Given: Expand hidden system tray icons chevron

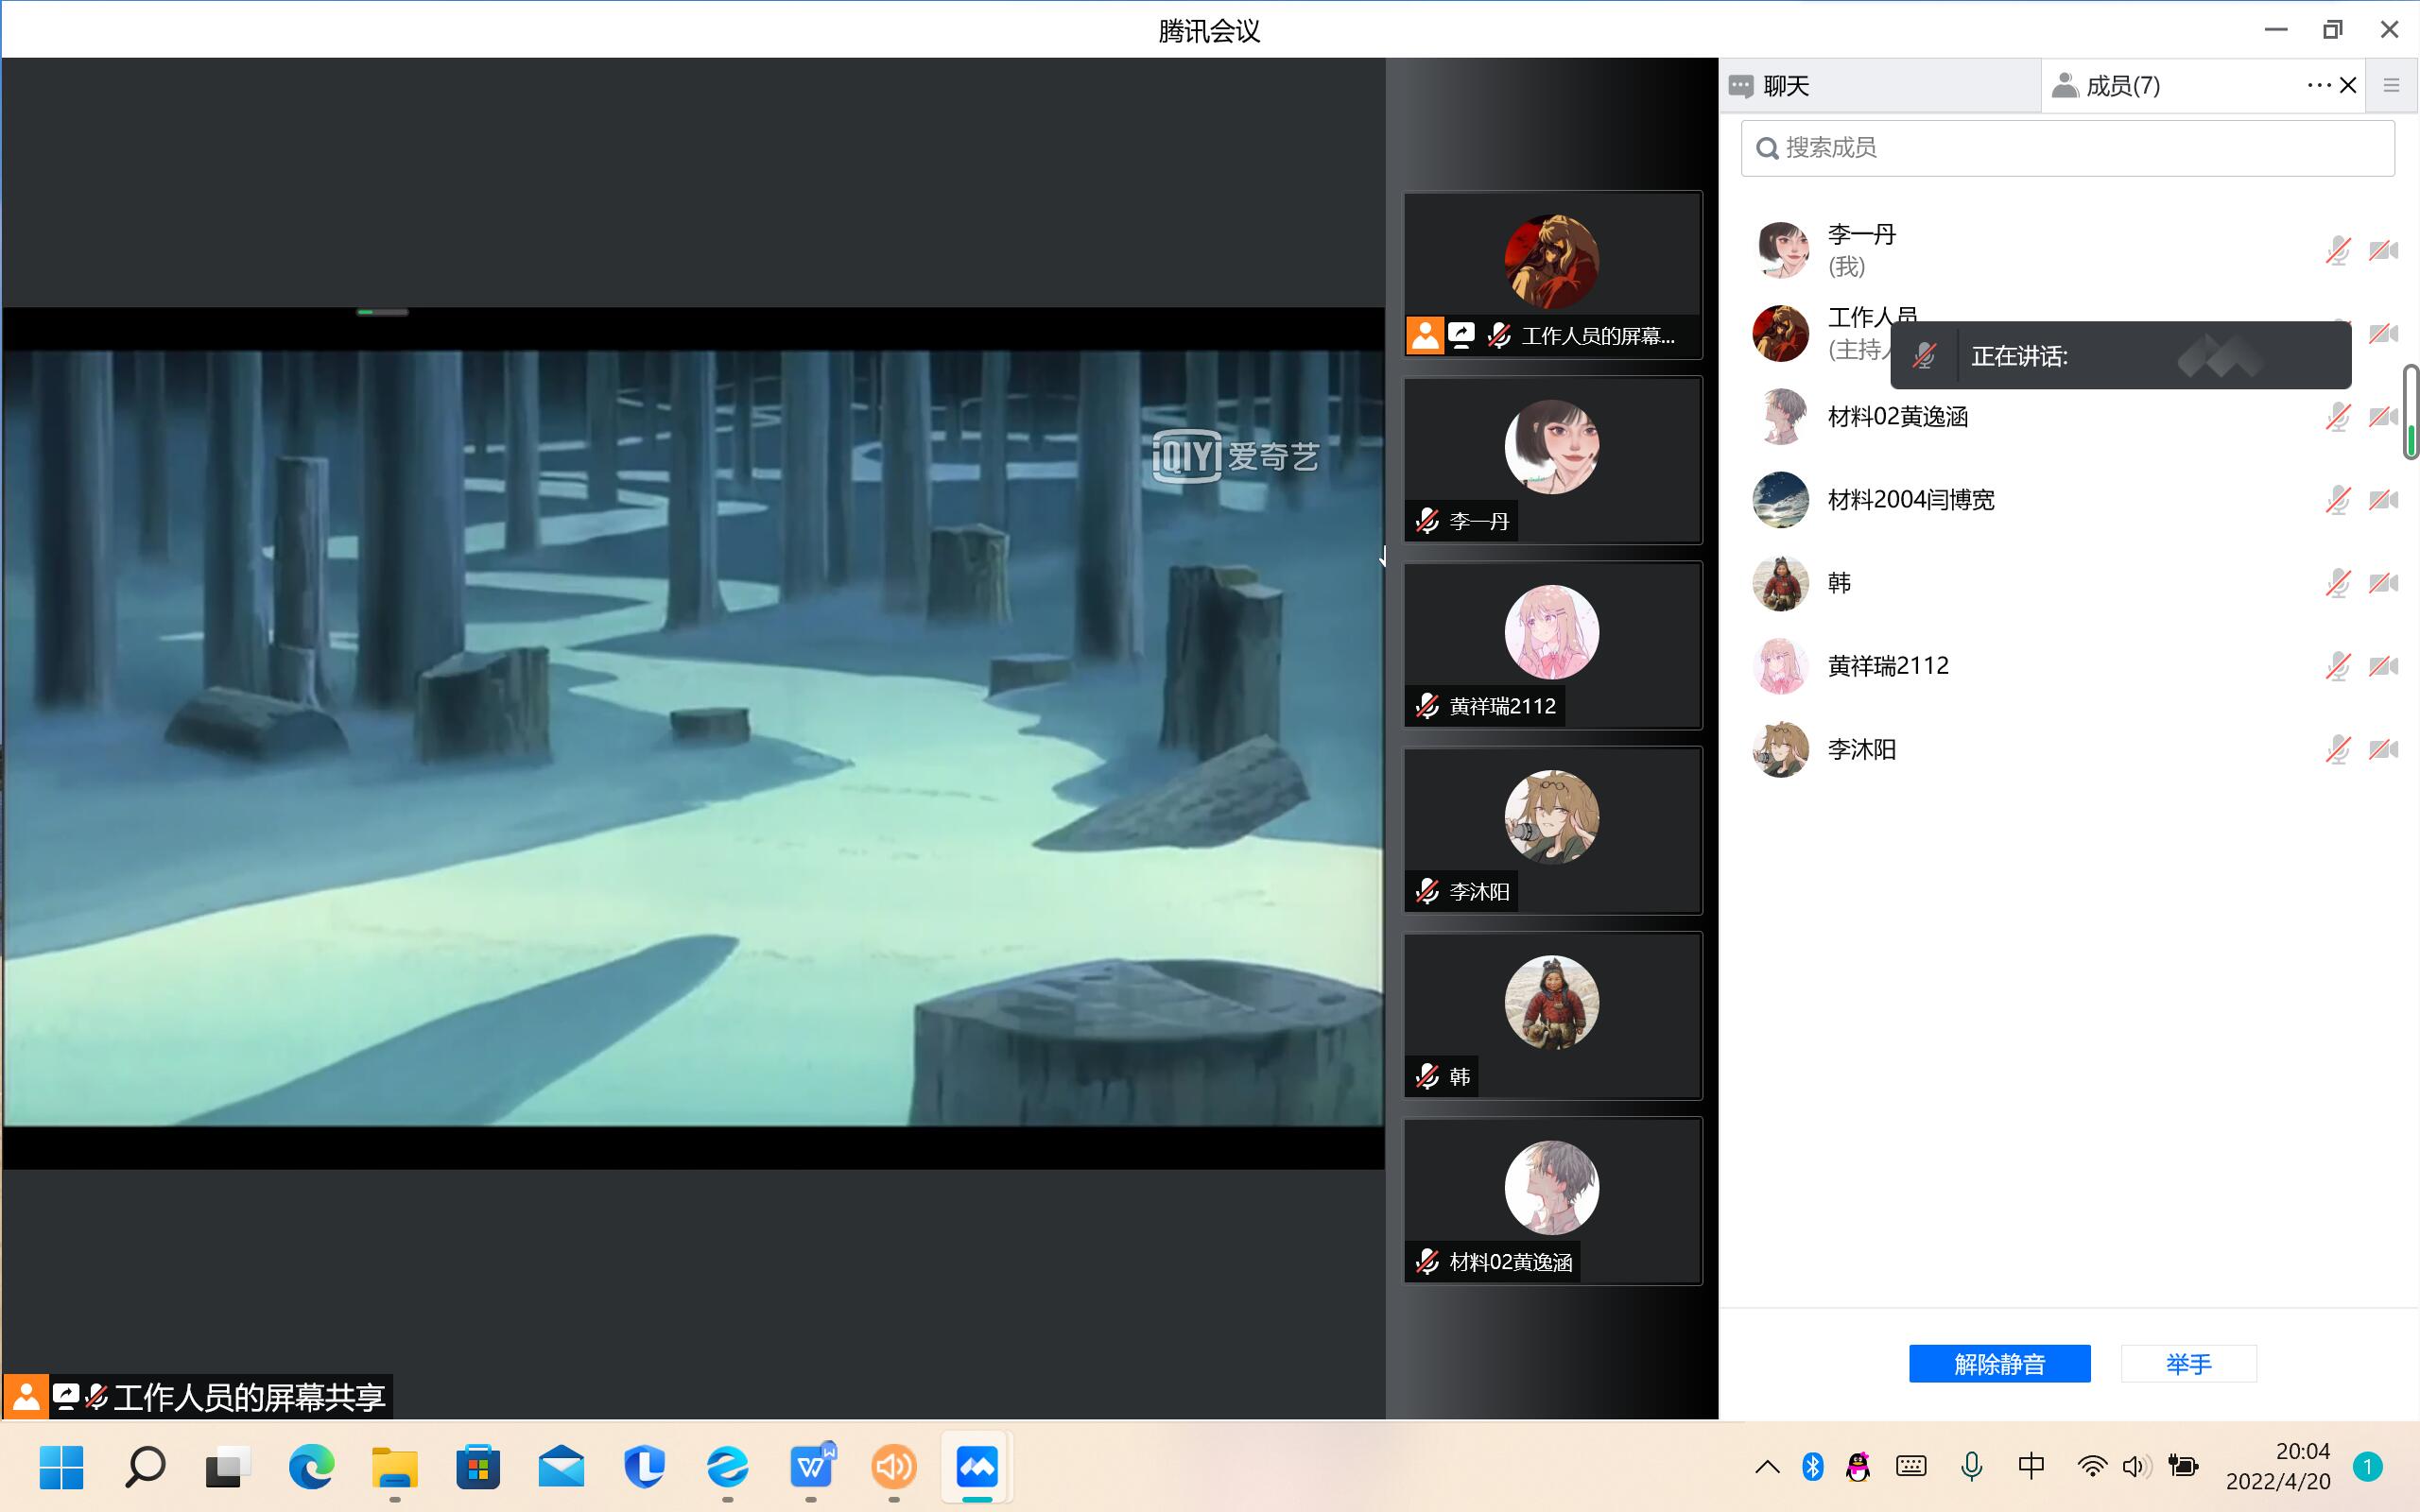Looking at the screenshot, I should click(1767, 1467).
